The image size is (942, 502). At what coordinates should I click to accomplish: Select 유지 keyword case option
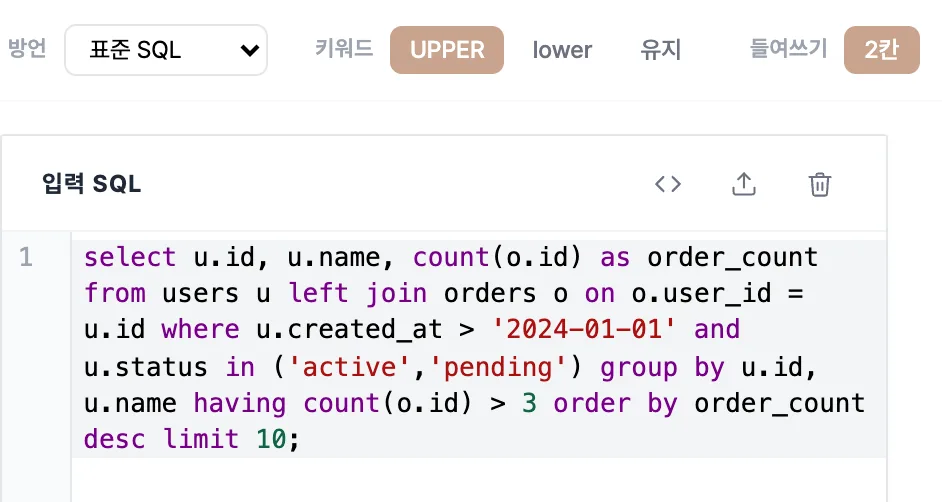pos(661,50)
